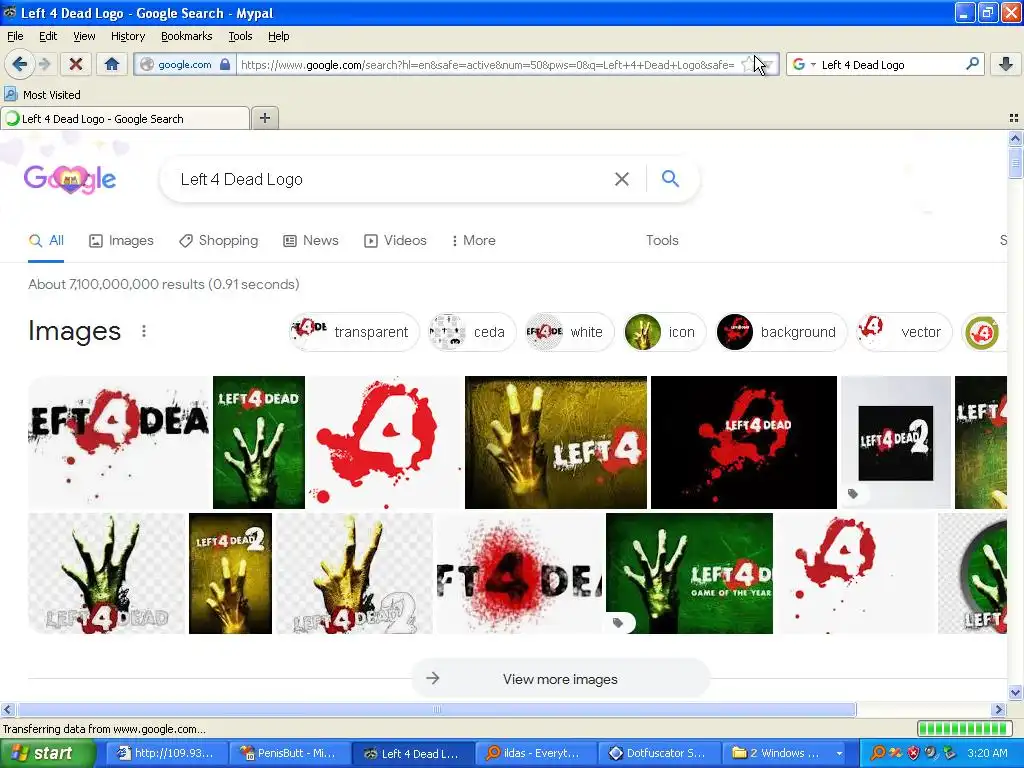Image resolution: width=1024 pixels, height=768 pixels.
Task: Click the Google doodle logo
Action: (70, 178)
